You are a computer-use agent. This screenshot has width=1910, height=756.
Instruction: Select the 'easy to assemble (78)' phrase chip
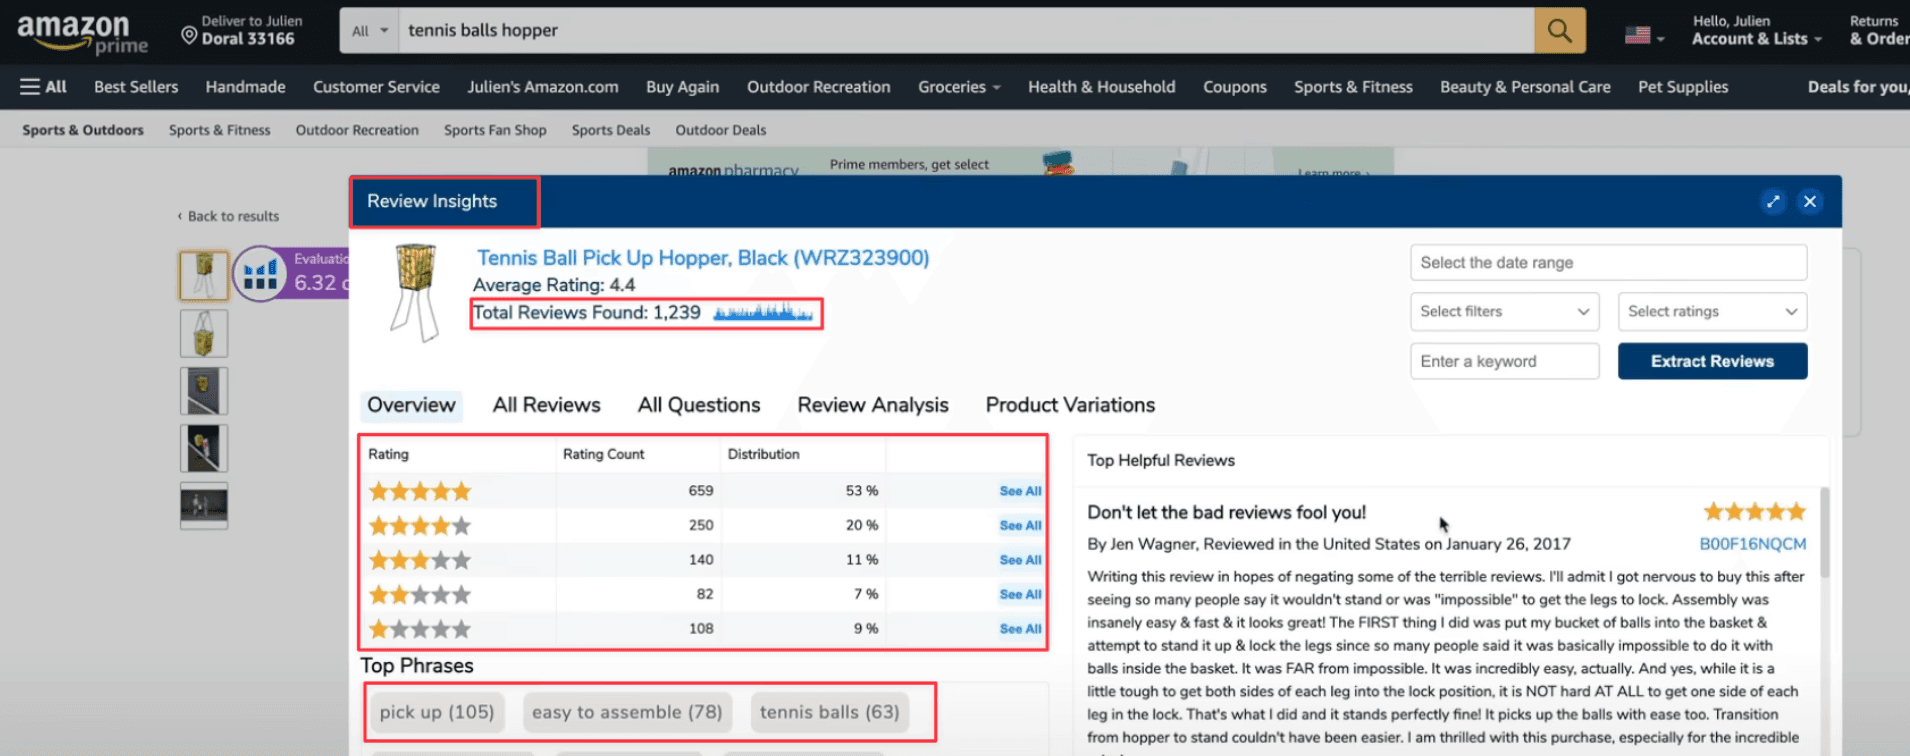click(627, 712)
